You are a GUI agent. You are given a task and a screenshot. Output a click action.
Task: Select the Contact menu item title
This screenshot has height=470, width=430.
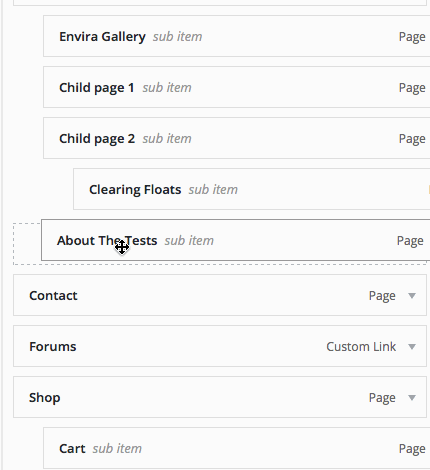pos(53,296)
